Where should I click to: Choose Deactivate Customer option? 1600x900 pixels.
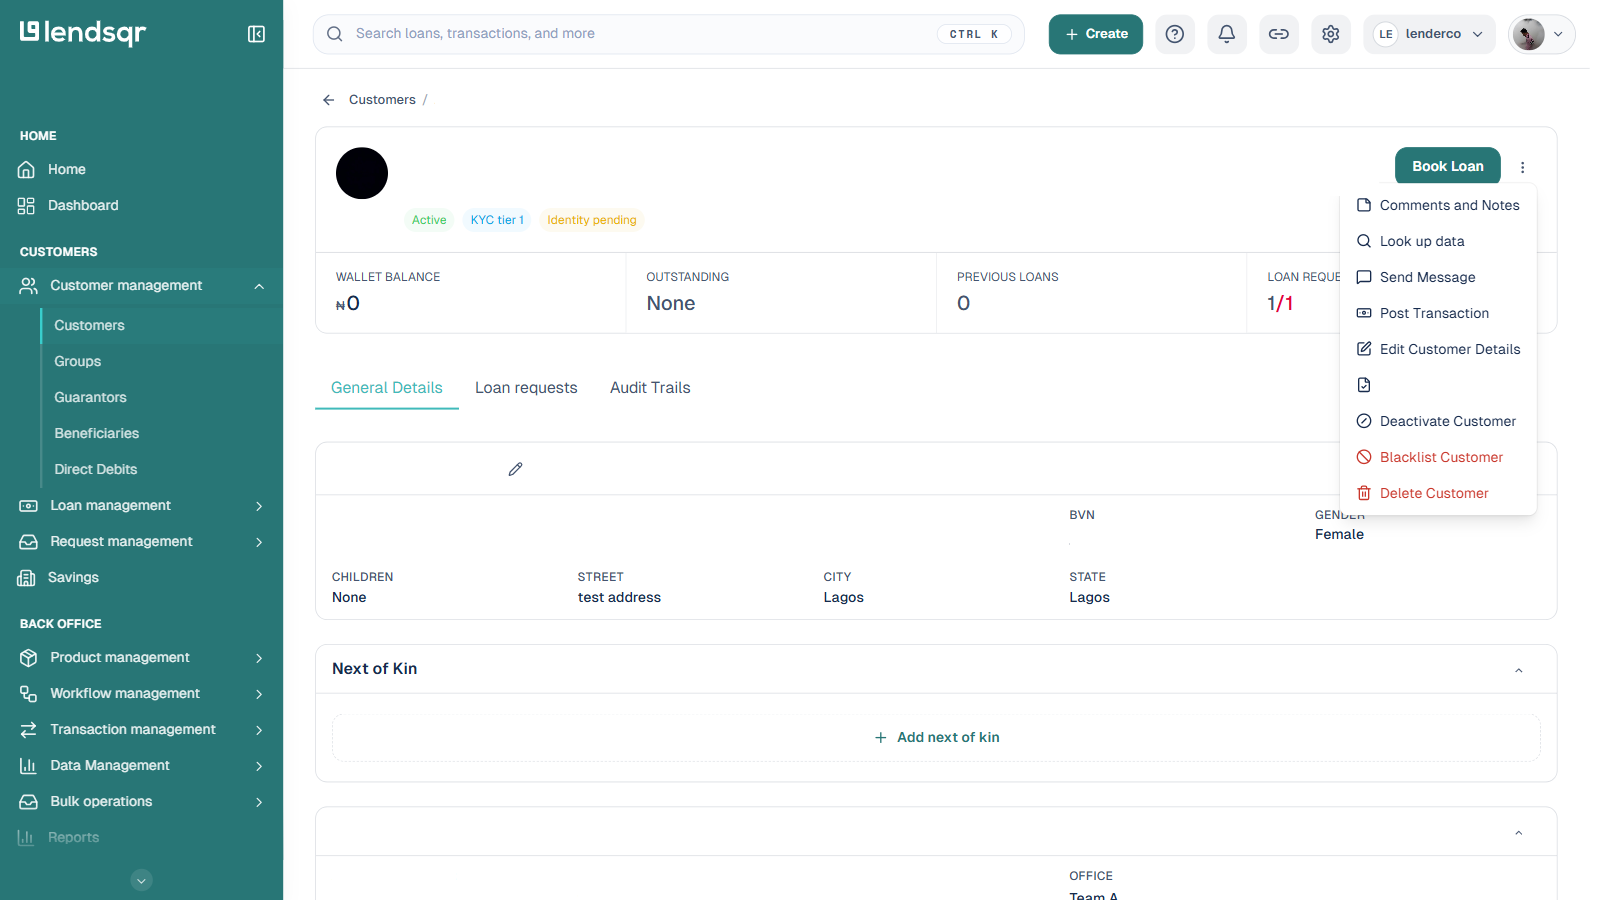point(1438,421)
